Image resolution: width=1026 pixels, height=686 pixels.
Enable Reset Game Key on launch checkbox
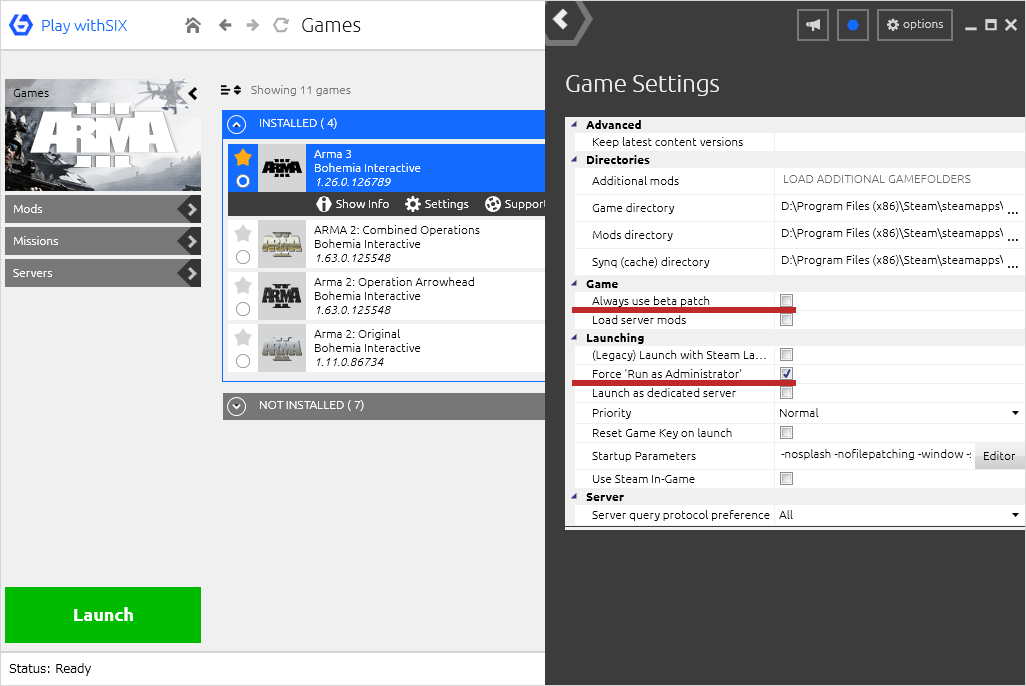[x=787, y=433]
